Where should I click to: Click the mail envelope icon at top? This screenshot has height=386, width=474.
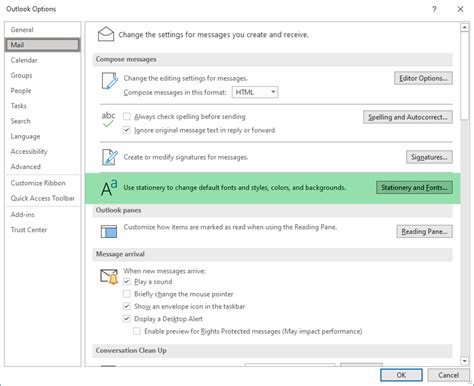(106, 34)
